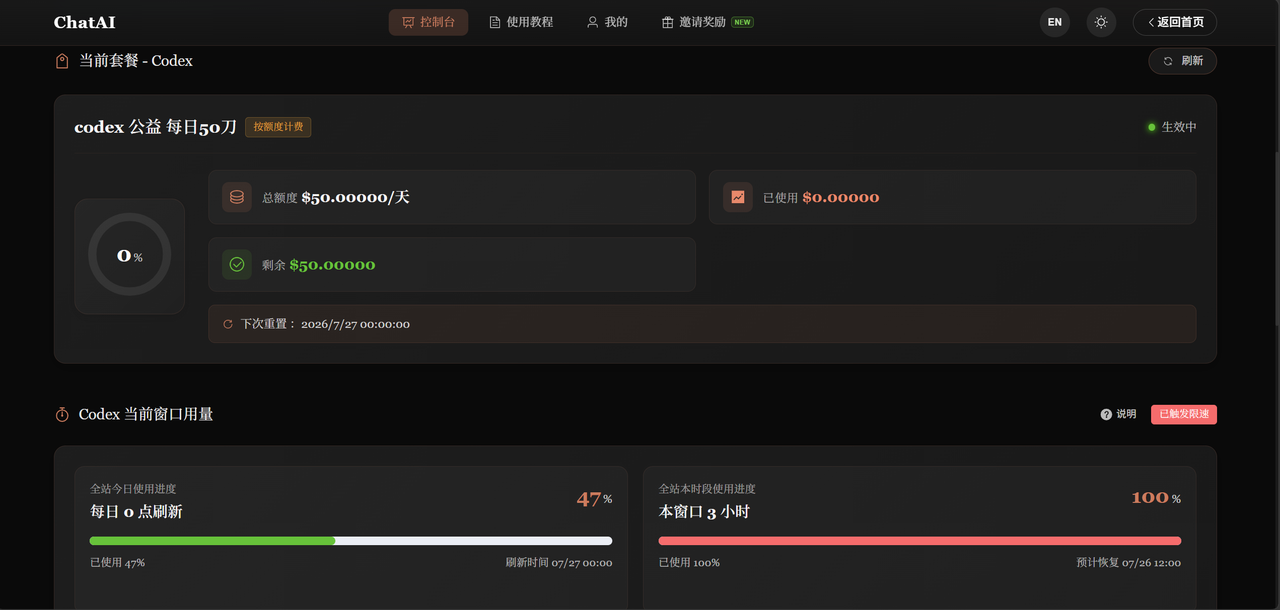This screenshot has height=610, width=1280.
Task: Click the 100% window progress value
Action: [1156, 498]
